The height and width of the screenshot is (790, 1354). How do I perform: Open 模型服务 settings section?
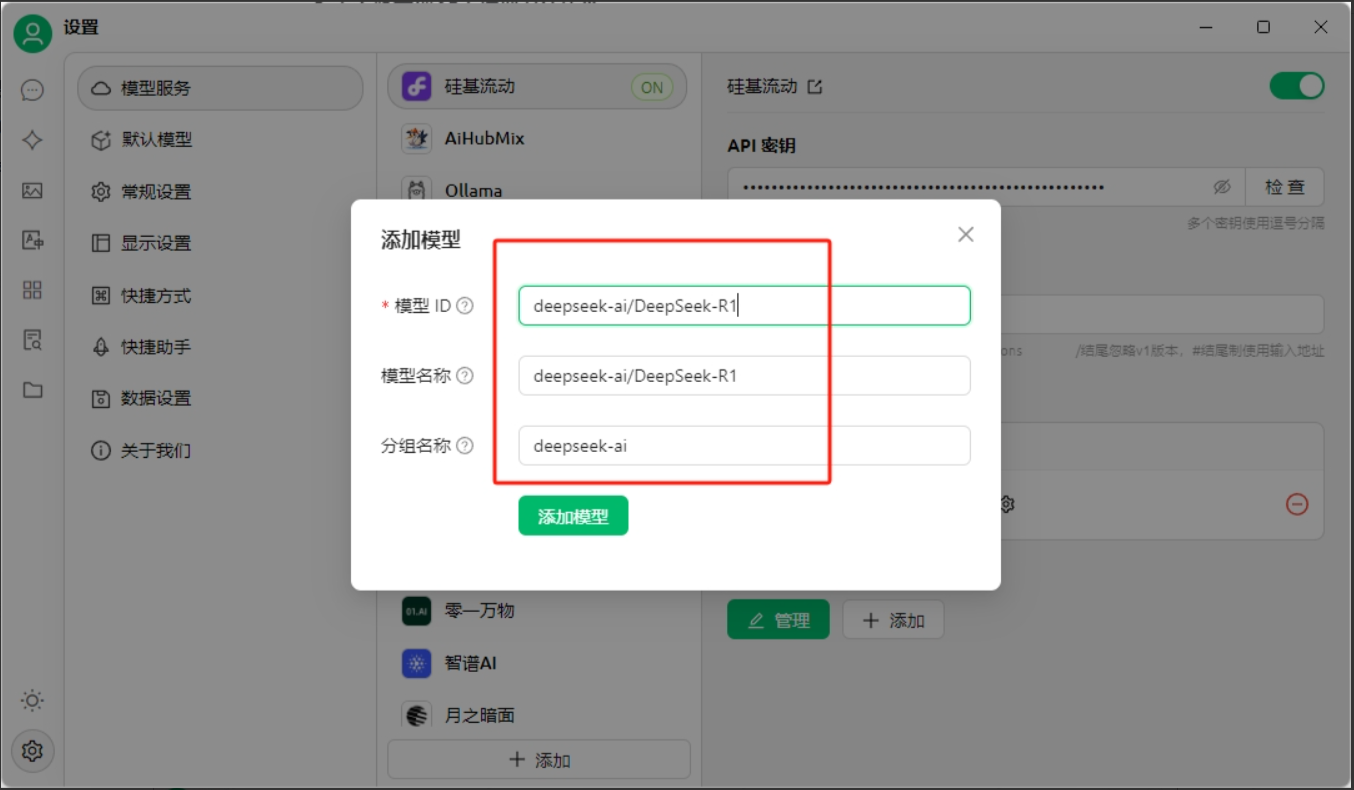coord(220,88)
